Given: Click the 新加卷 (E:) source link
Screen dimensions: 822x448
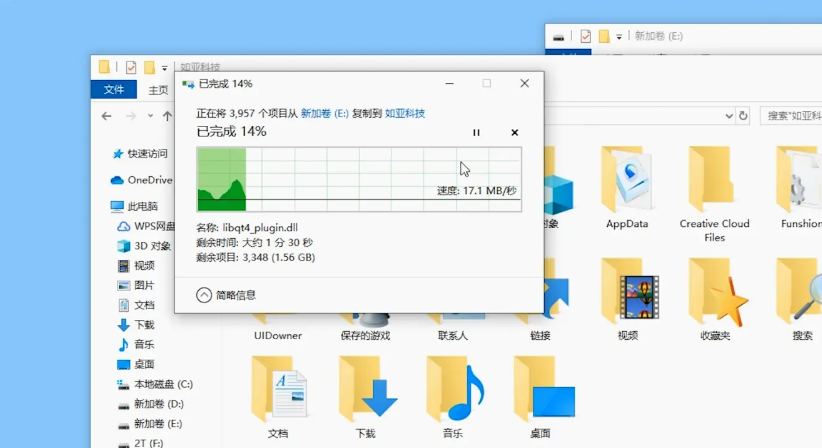Looking at the screenshot, I should (x=324, y=113).
